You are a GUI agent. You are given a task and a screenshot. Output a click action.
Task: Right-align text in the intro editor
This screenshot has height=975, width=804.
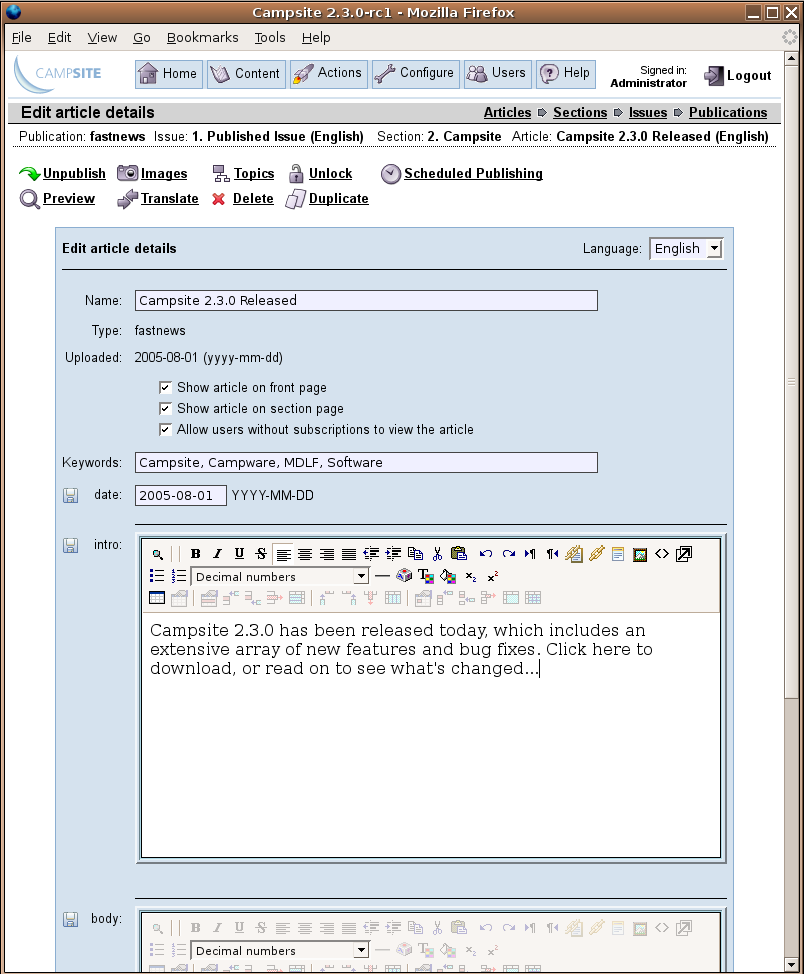coord(327,553)
